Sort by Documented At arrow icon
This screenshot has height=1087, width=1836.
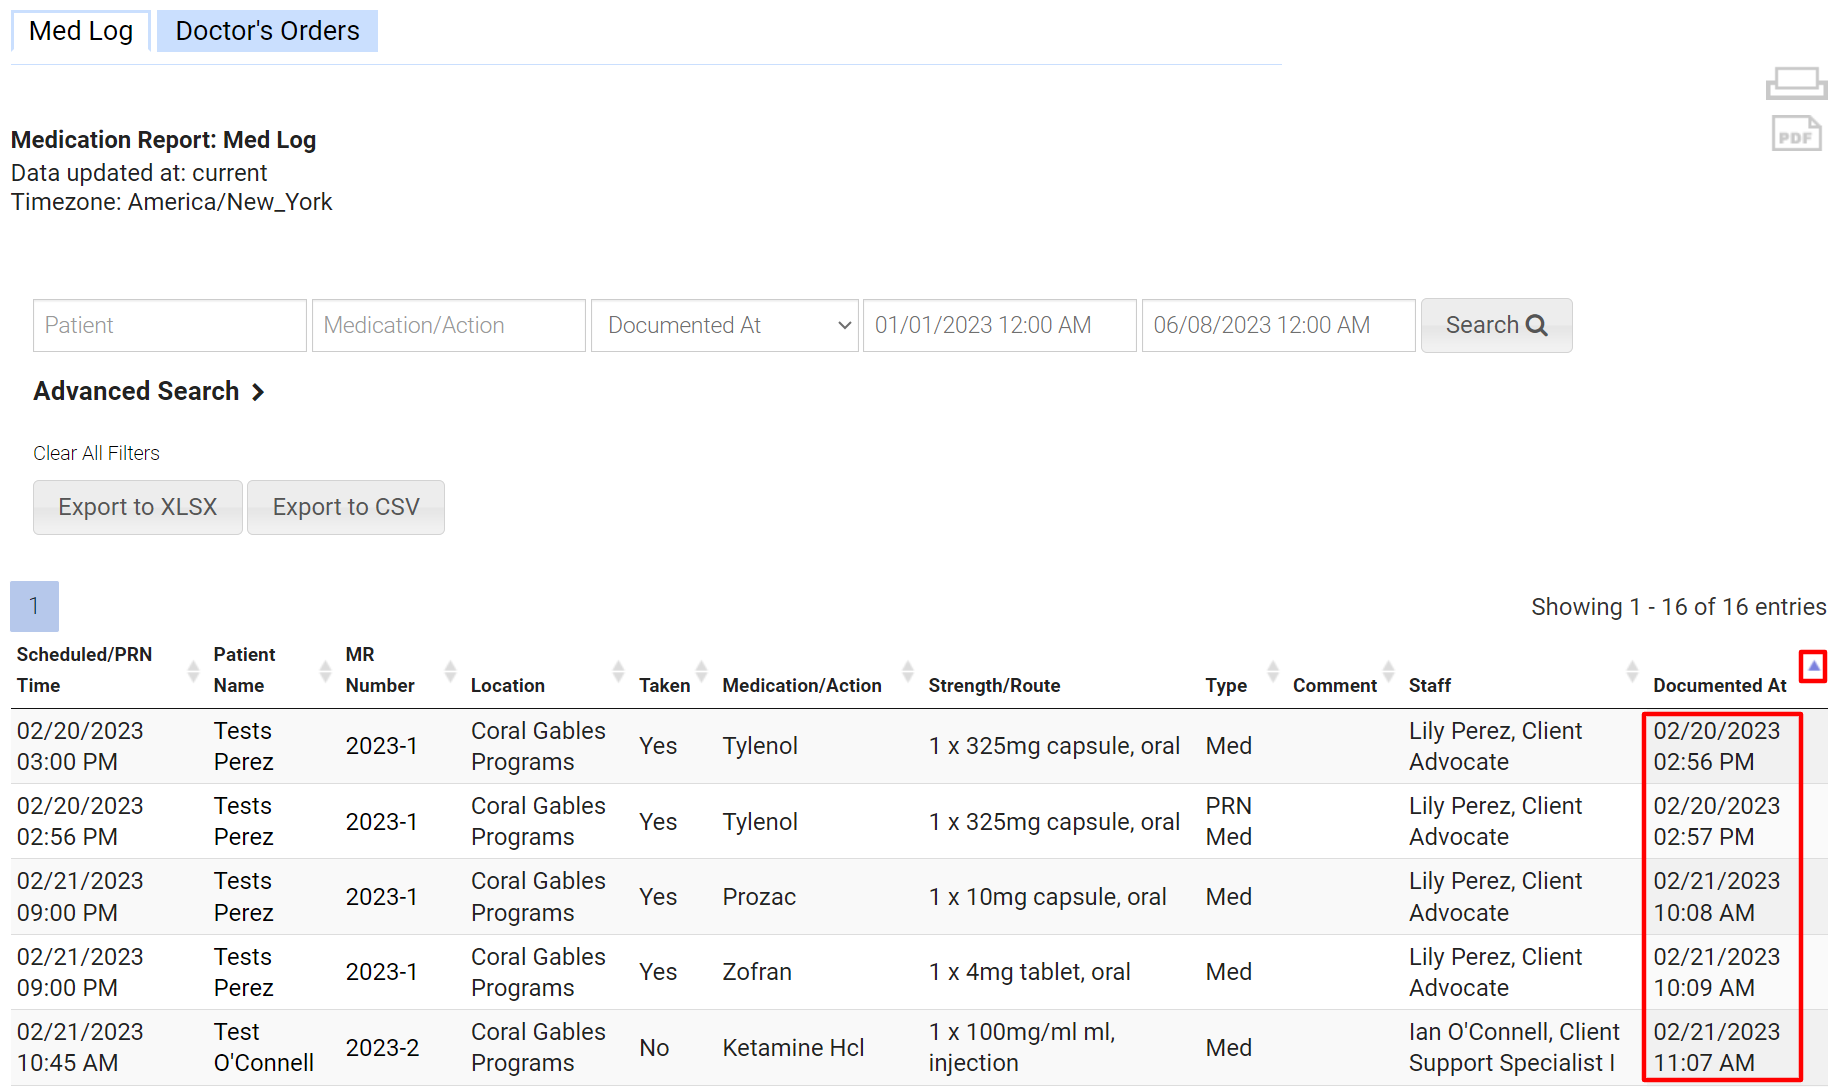point(1813,666)
